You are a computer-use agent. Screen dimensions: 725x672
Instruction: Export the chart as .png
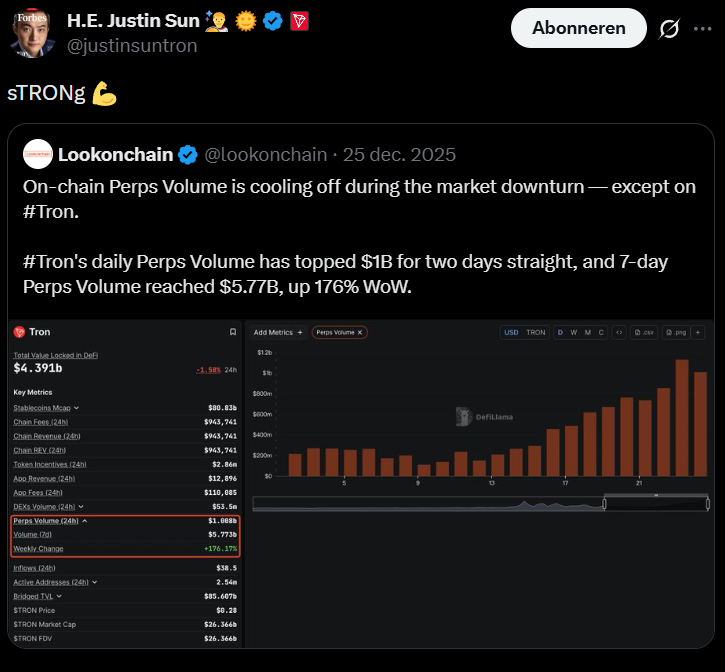tap(675, 332)
